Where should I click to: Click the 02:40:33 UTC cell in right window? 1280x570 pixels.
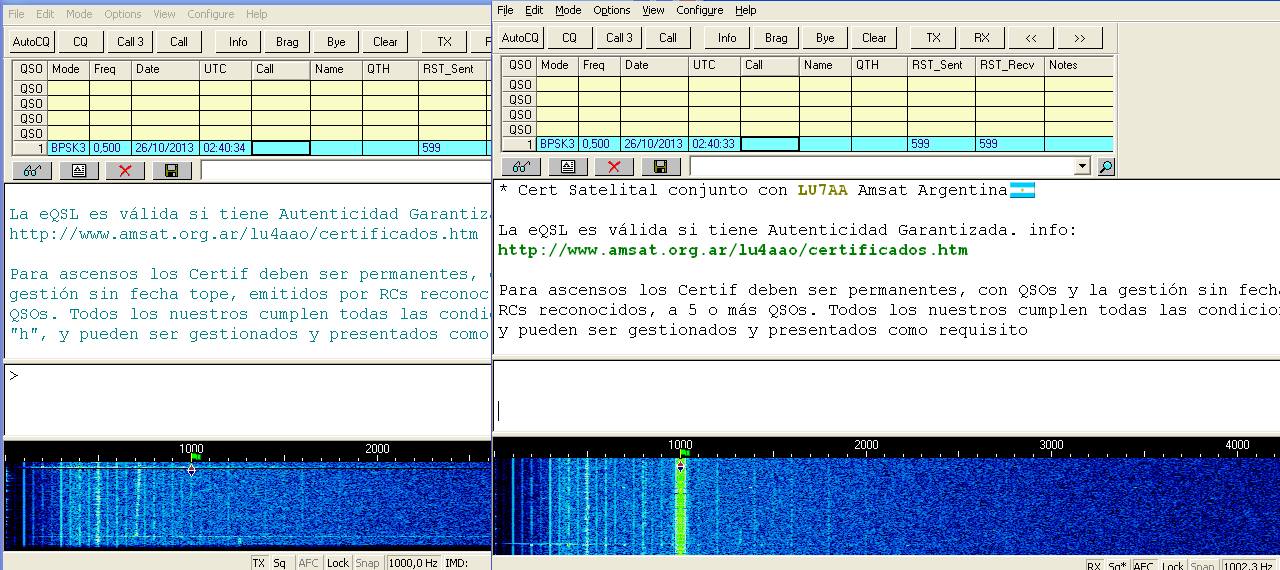coord(714,144)
